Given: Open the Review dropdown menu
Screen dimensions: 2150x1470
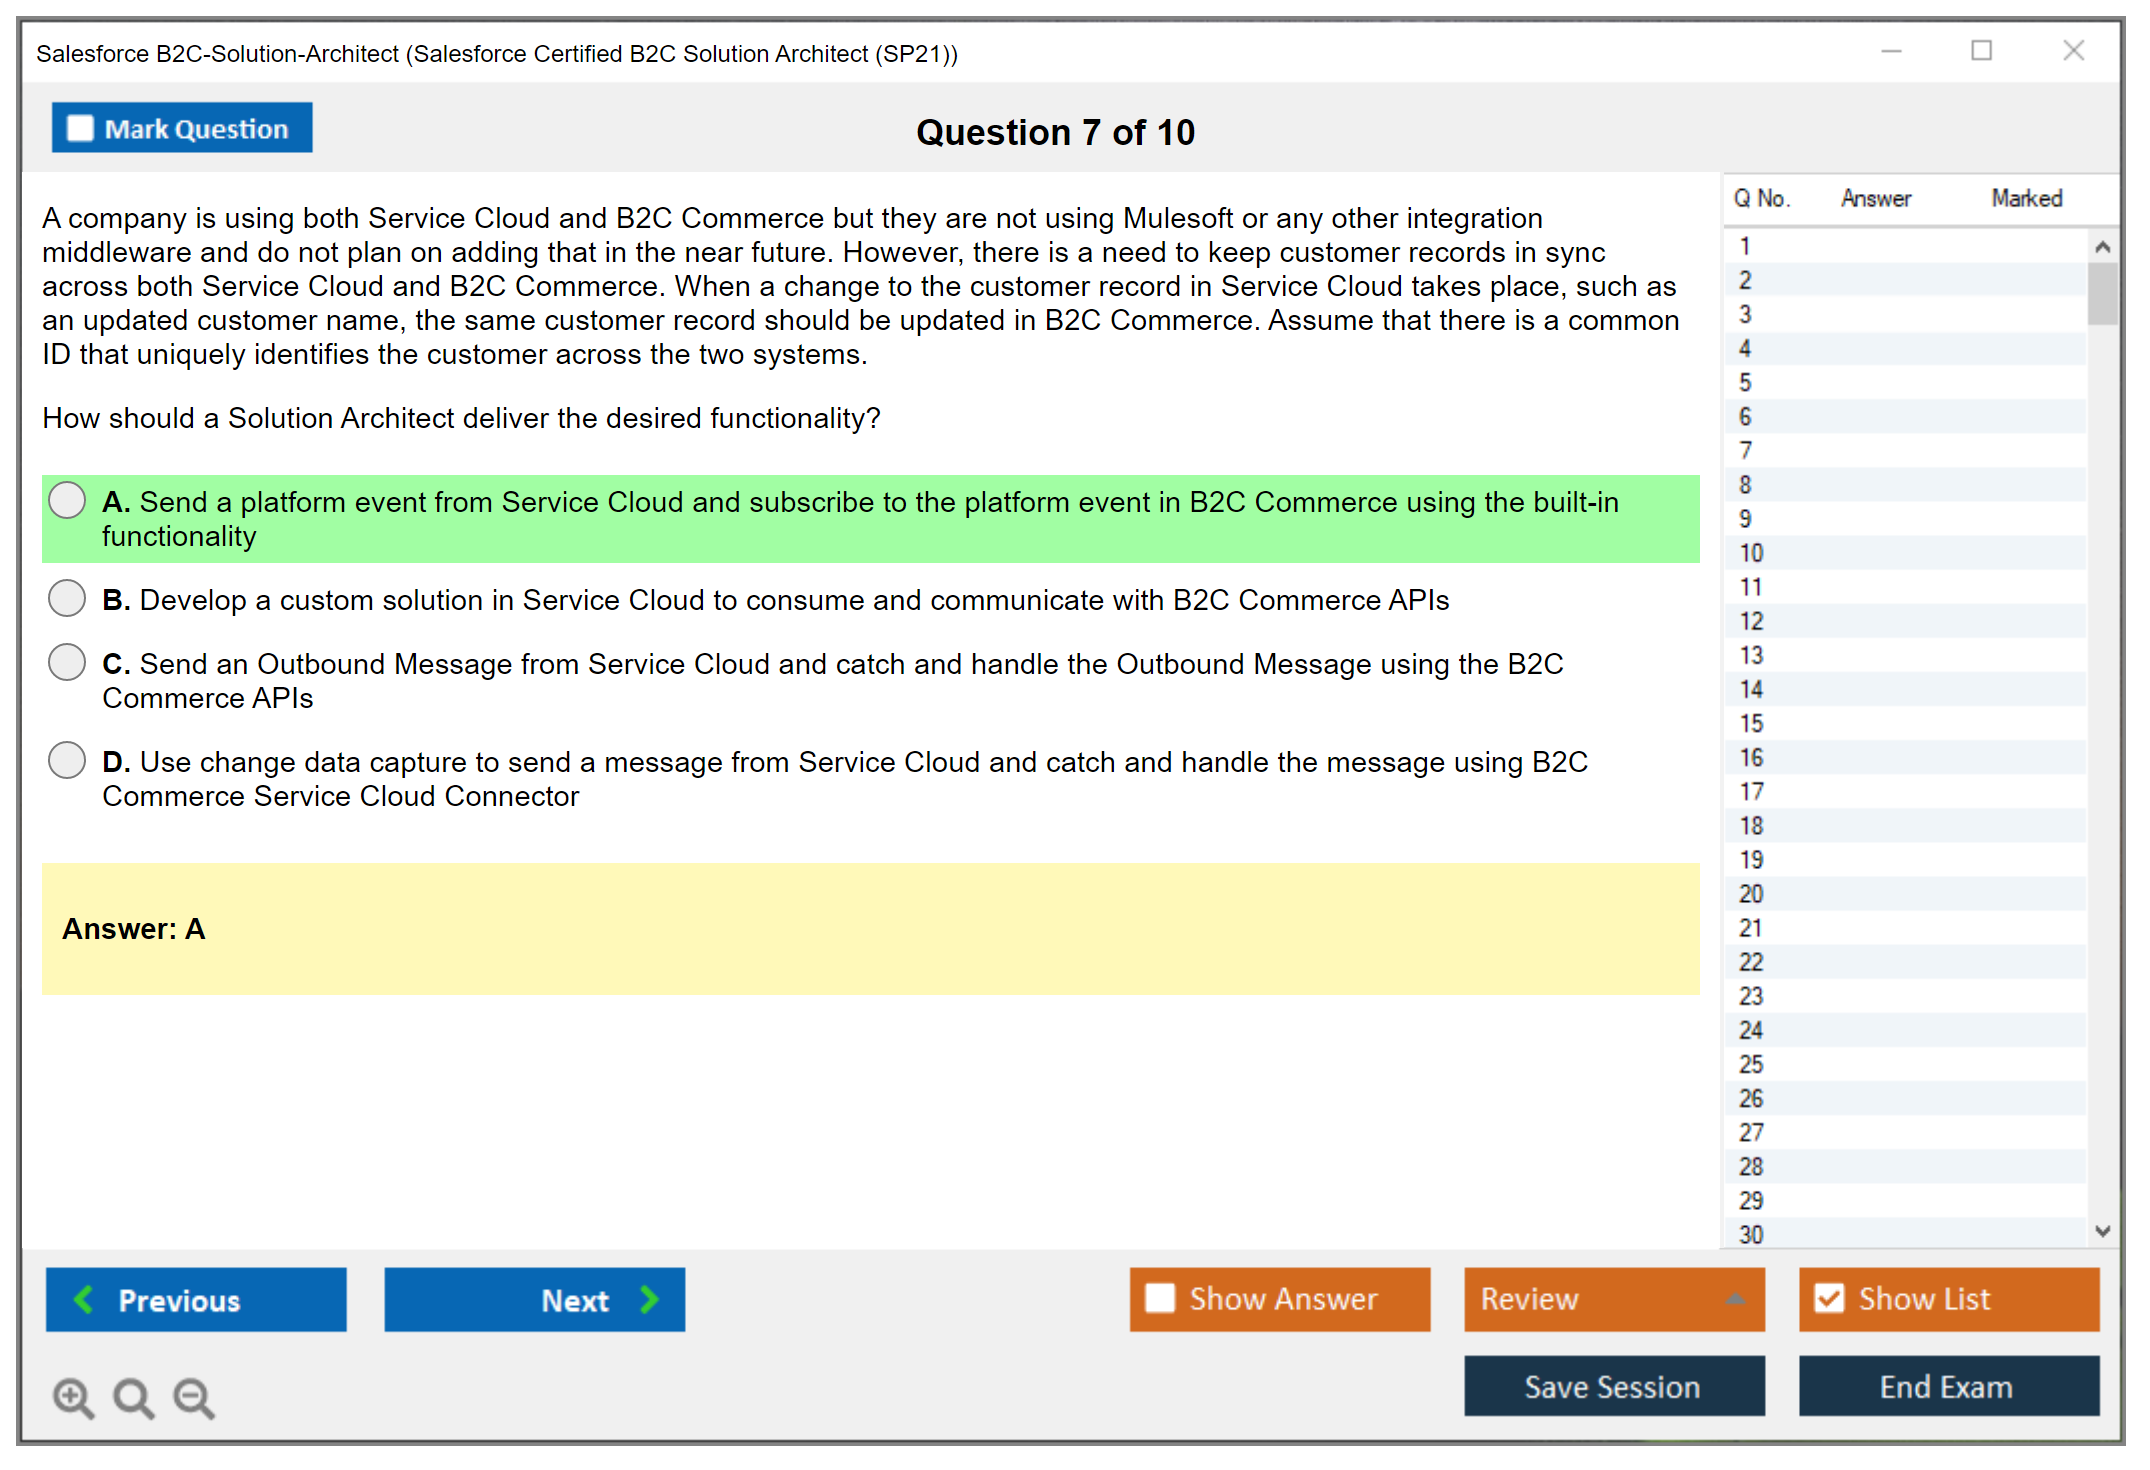Looking at the screenshot, I should click(1736, 1298).
